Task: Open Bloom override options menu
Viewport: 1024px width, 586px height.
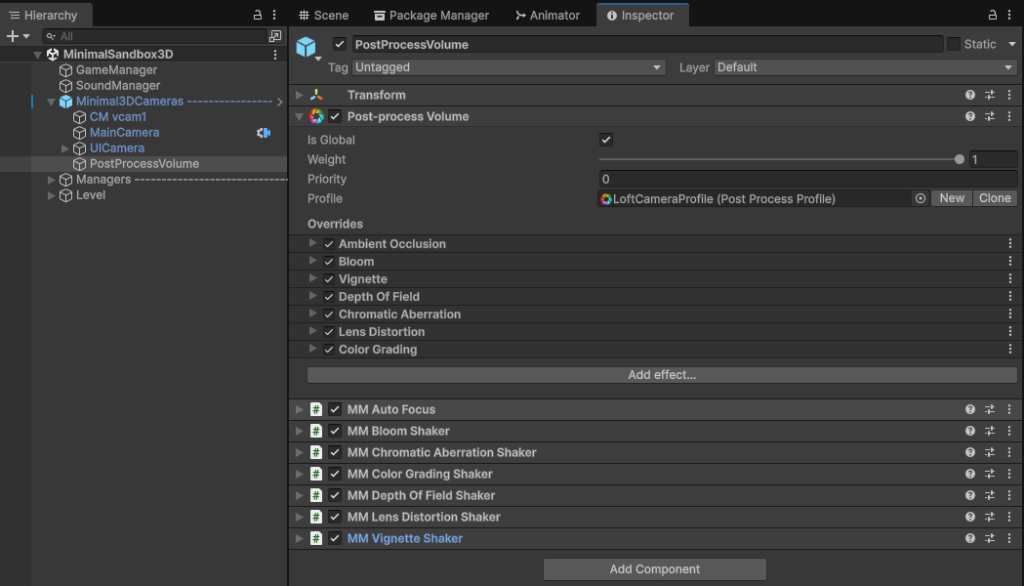Action: click(x=1010, y=262)
